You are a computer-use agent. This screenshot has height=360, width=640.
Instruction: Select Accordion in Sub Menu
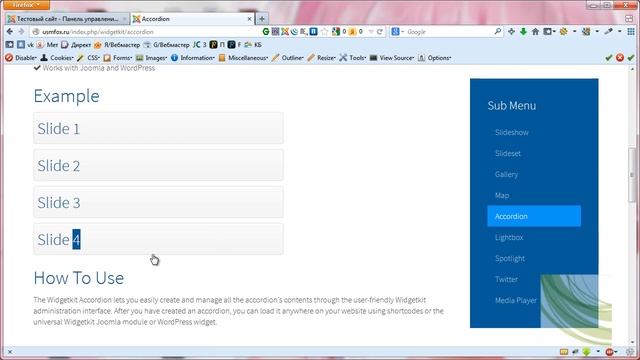pos(534,216)
